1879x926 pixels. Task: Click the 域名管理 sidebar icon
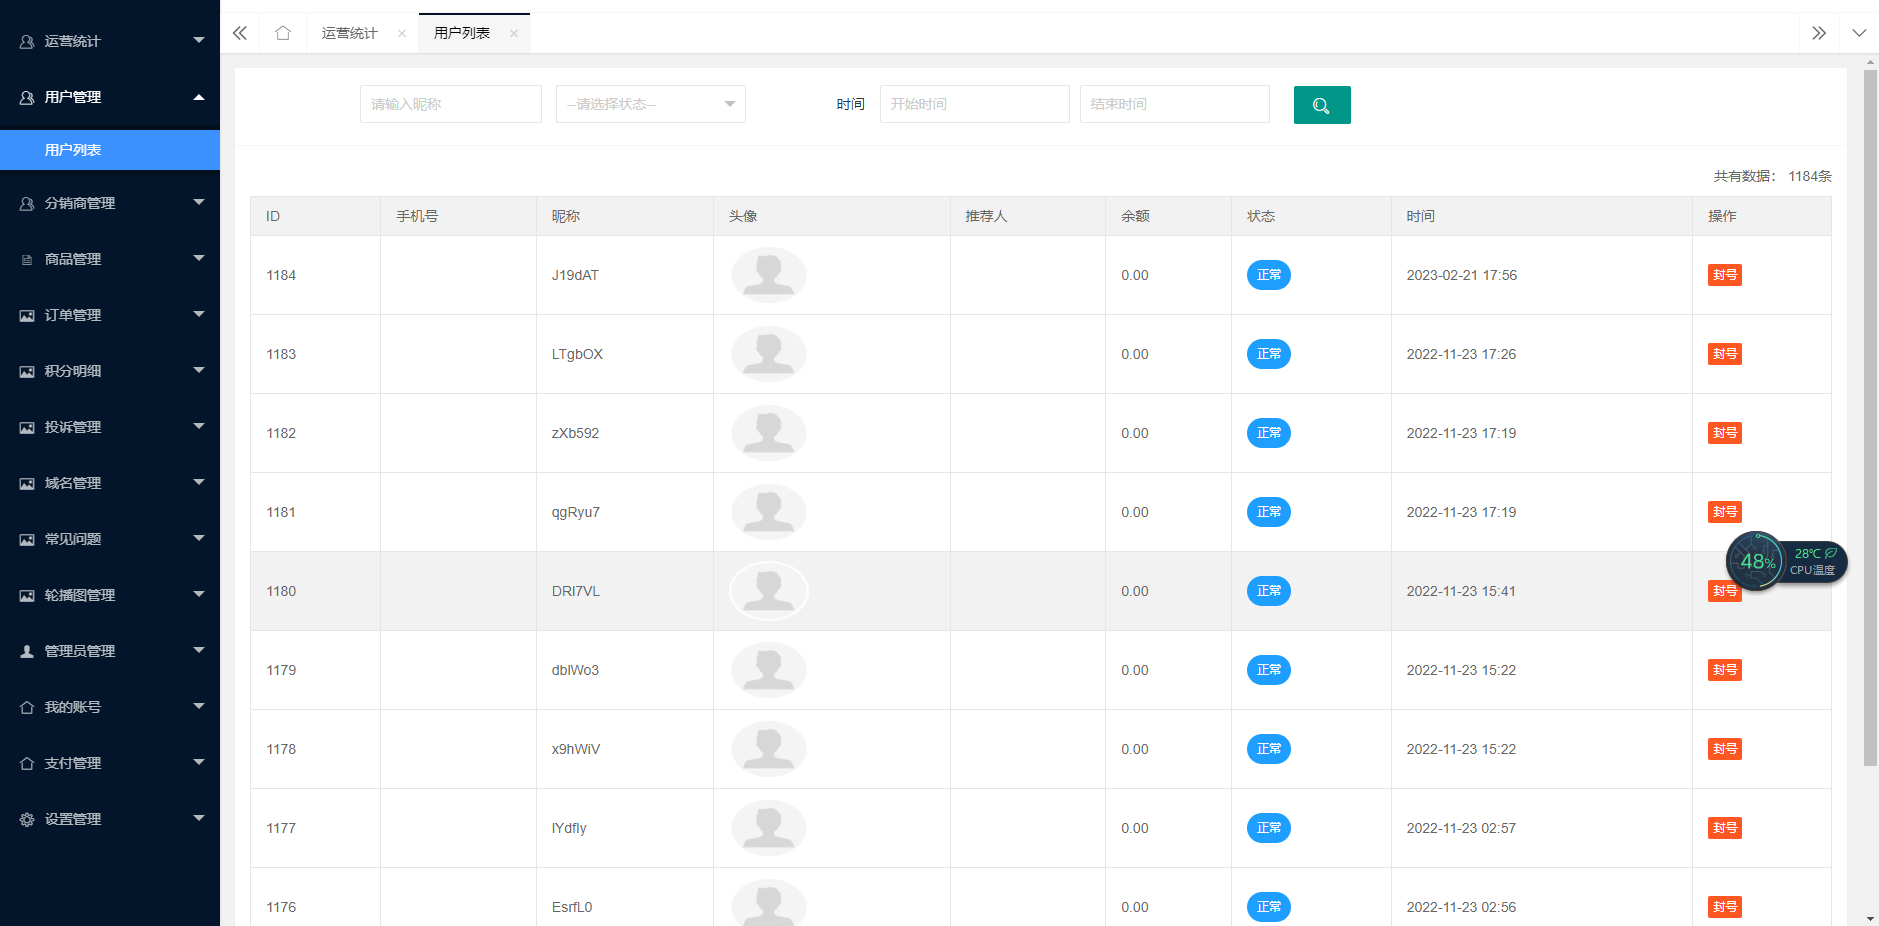click(x=27, y=483)
